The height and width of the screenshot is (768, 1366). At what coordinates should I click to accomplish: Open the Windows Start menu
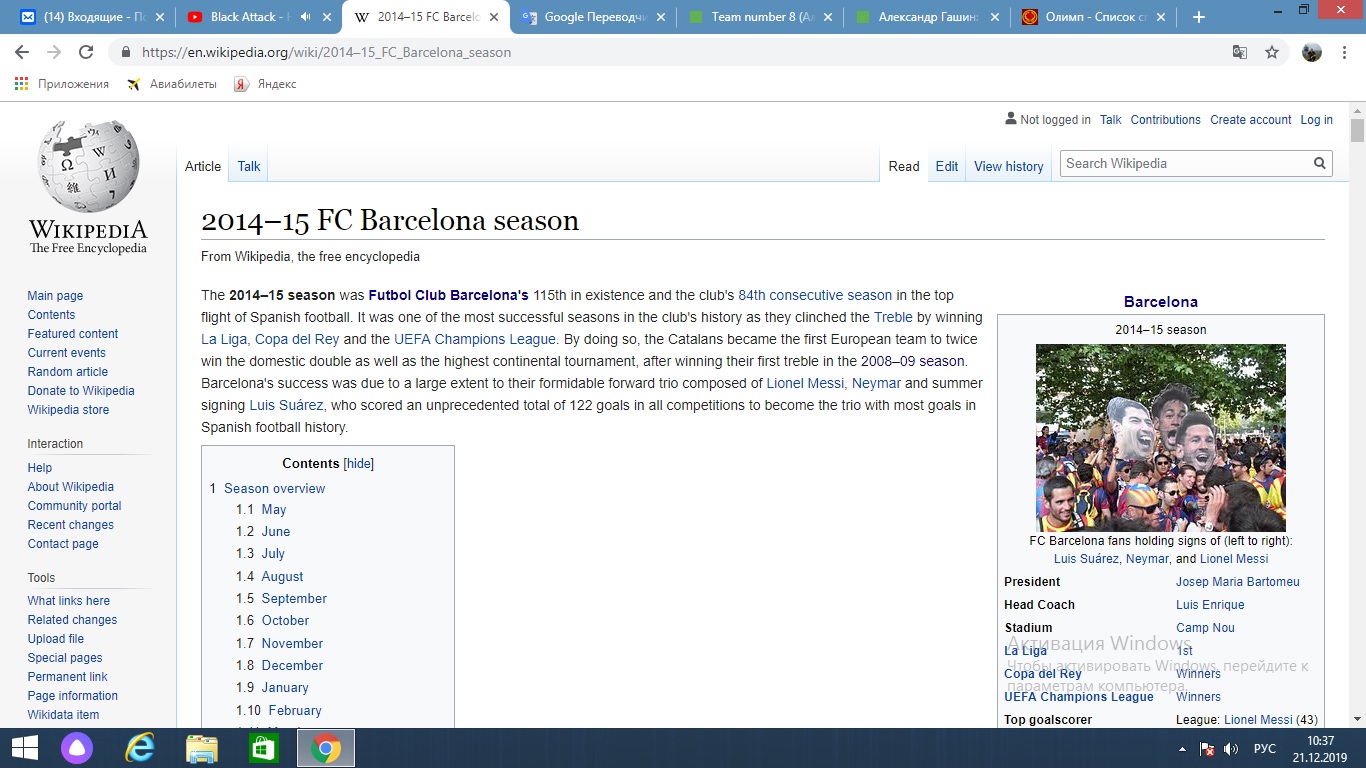[x=24, y=748]
